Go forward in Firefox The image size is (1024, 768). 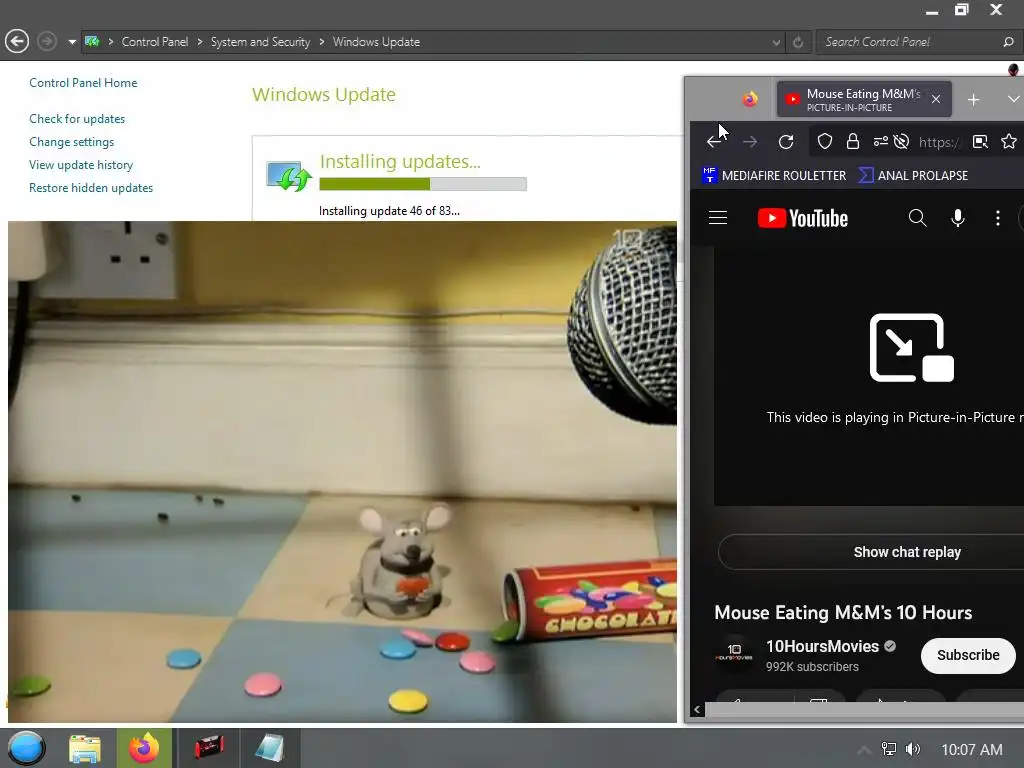pyautogui.click(x=750, y=142)
